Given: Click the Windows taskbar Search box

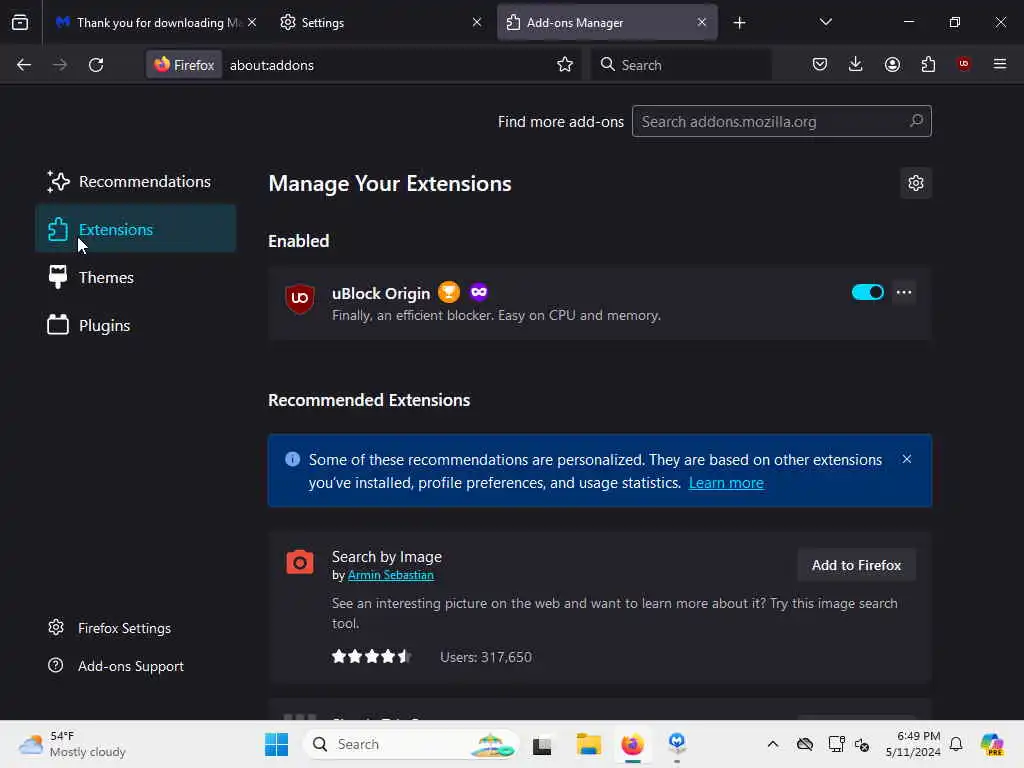Looking at the screenshot, I should click(x=411, y=744).
